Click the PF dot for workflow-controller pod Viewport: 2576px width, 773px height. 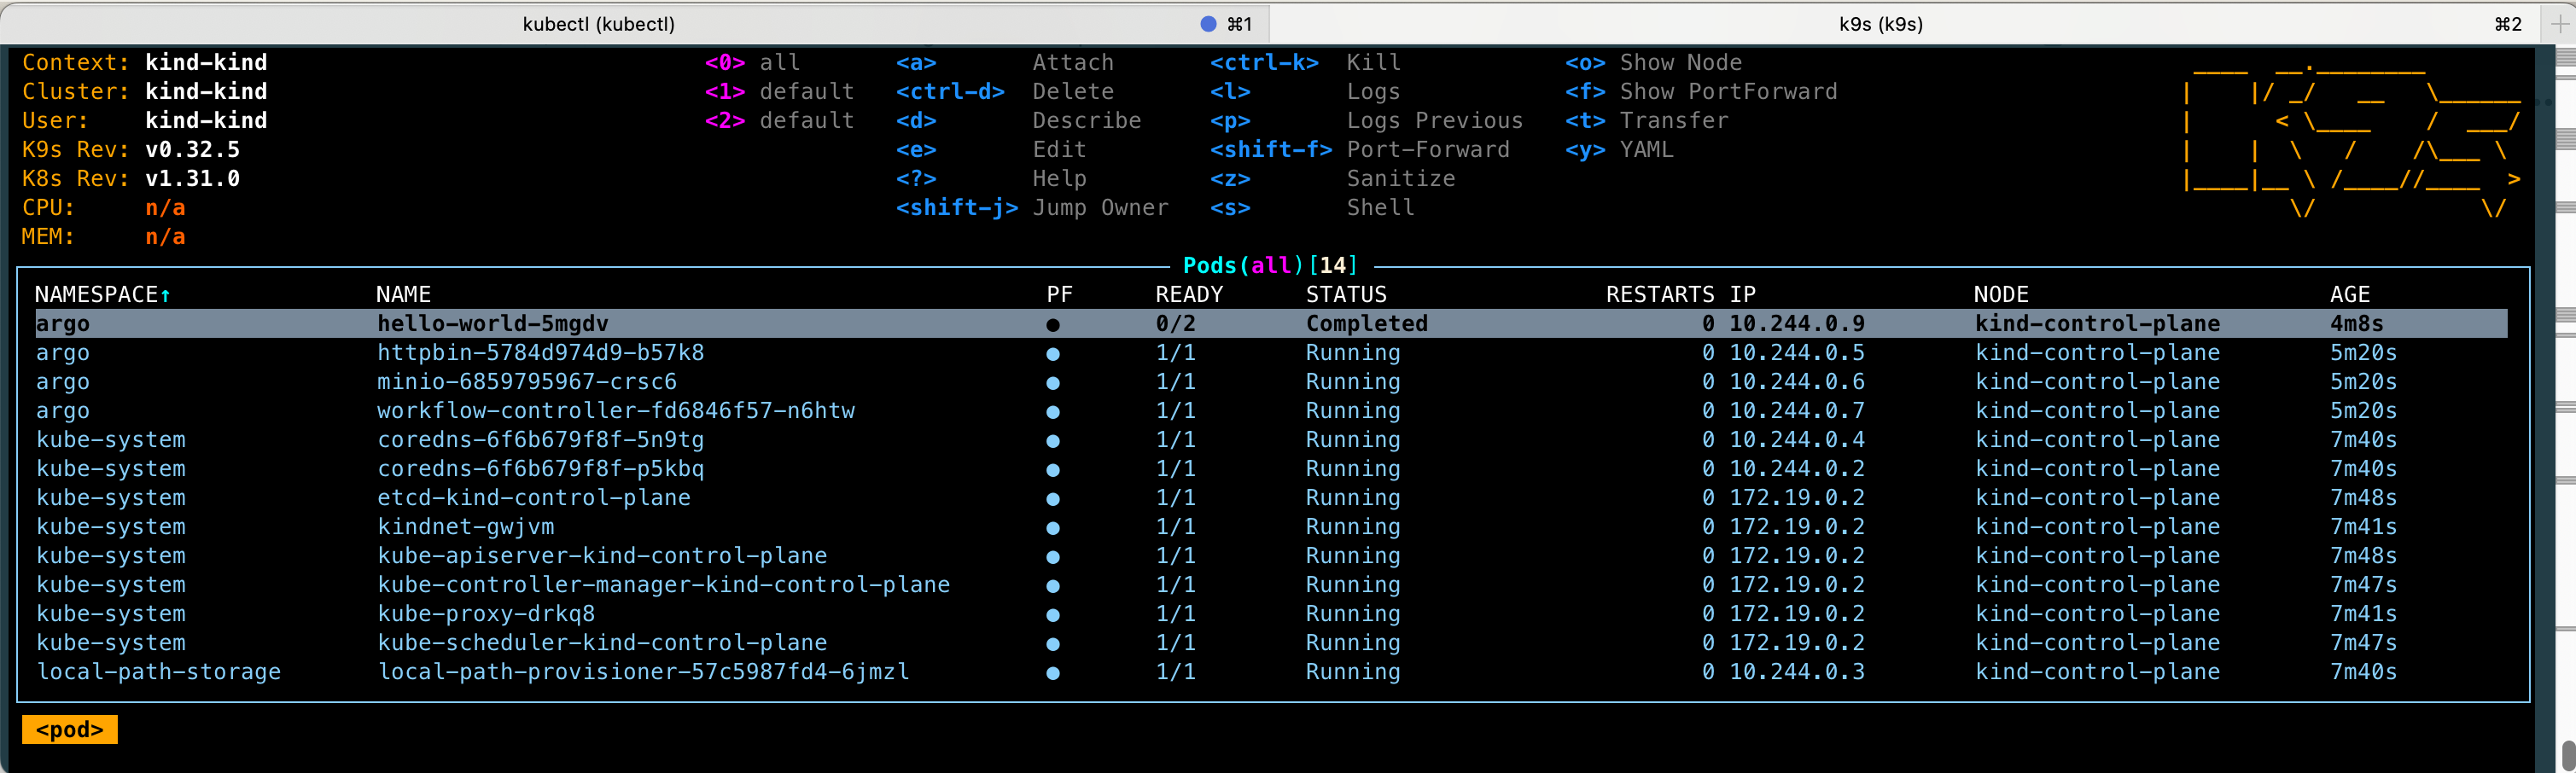(x=1054, y=410)
